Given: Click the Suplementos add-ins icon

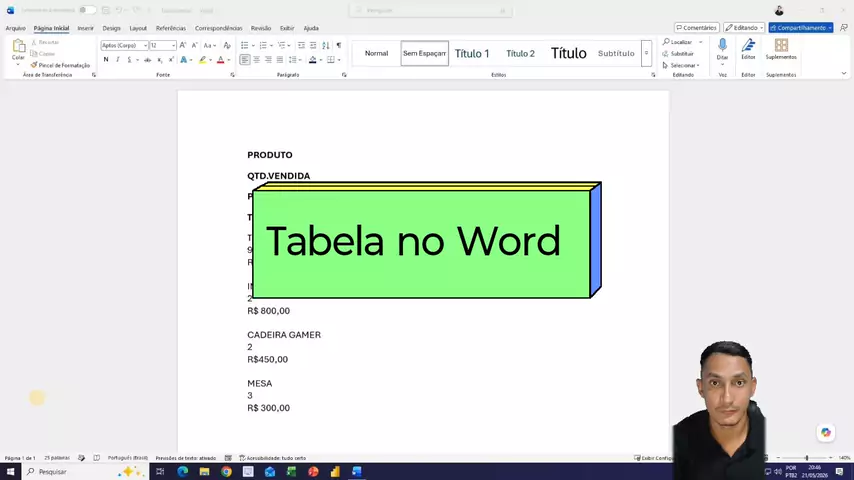Looking at the screenshot, I should [781, 45].
